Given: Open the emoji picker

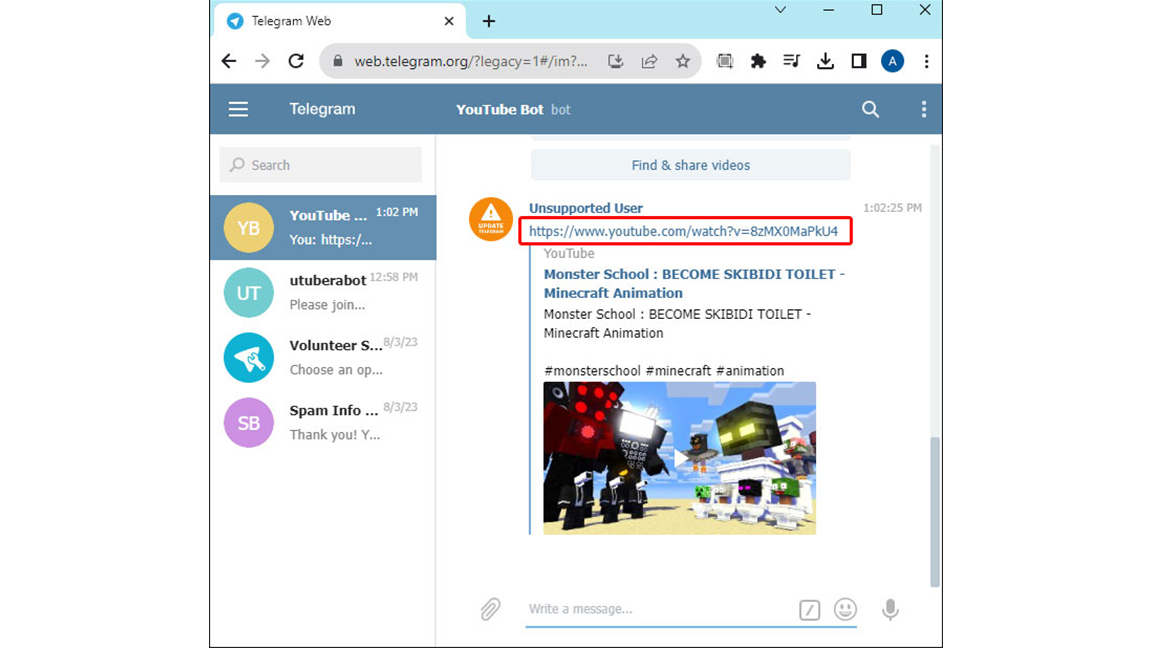Looking at the screenshot, I should 846,609.
